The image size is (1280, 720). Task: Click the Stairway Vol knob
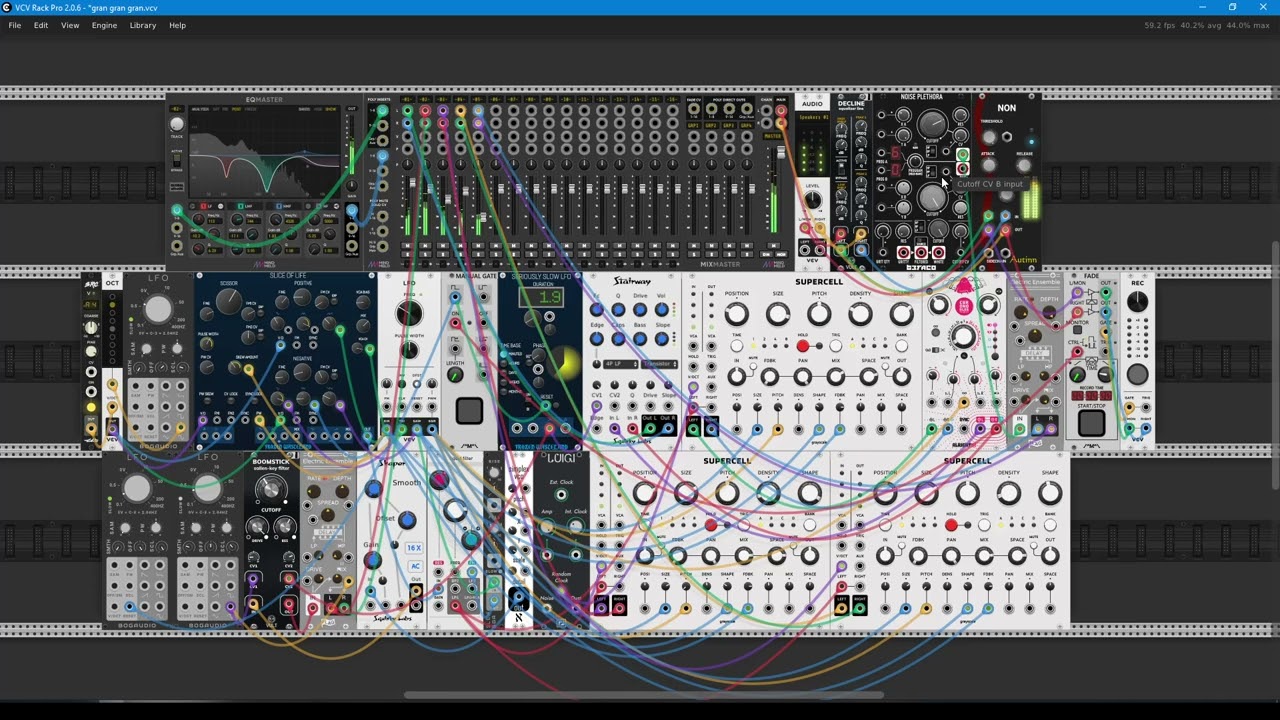pyautogui.click(x=661, y=310)
